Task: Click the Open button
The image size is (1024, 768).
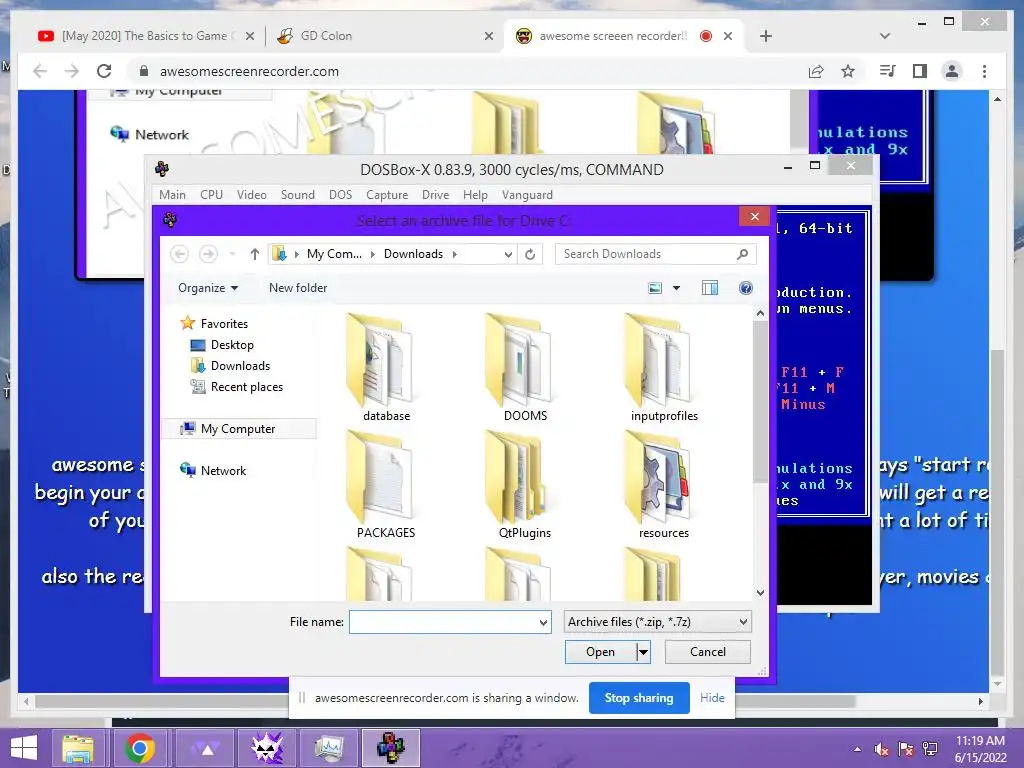Action: click(600, 652)
